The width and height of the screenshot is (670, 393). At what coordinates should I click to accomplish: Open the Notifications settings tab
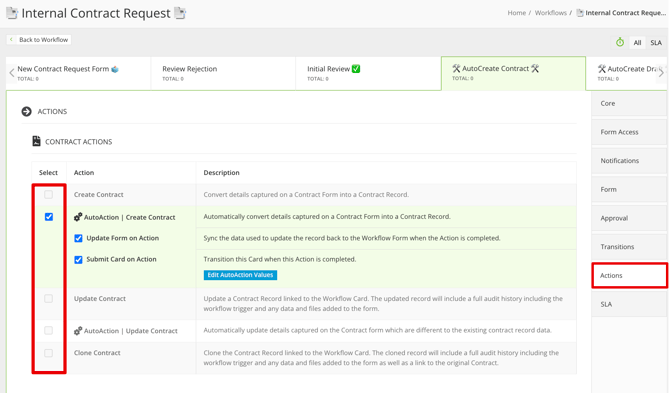(x=629, y=161)
